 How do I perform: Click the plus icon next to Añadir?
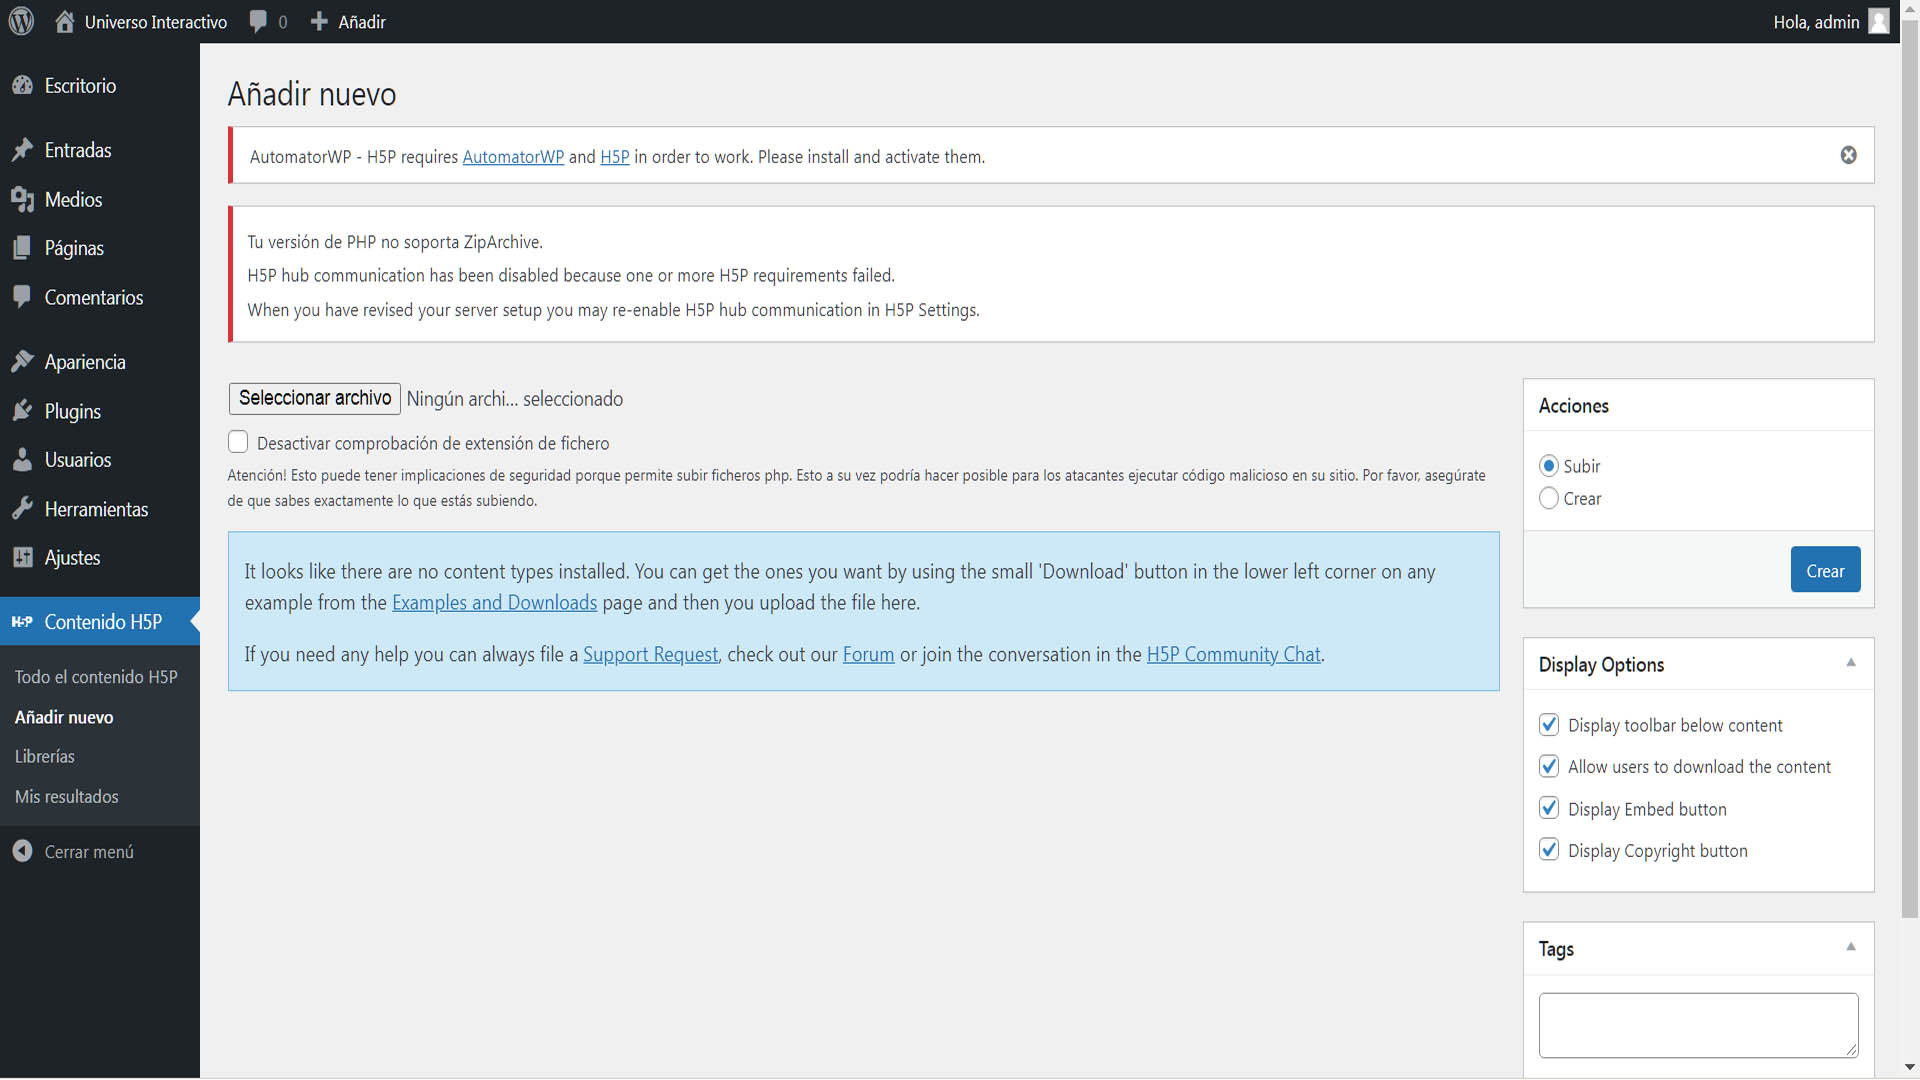[x=319, y=21]
